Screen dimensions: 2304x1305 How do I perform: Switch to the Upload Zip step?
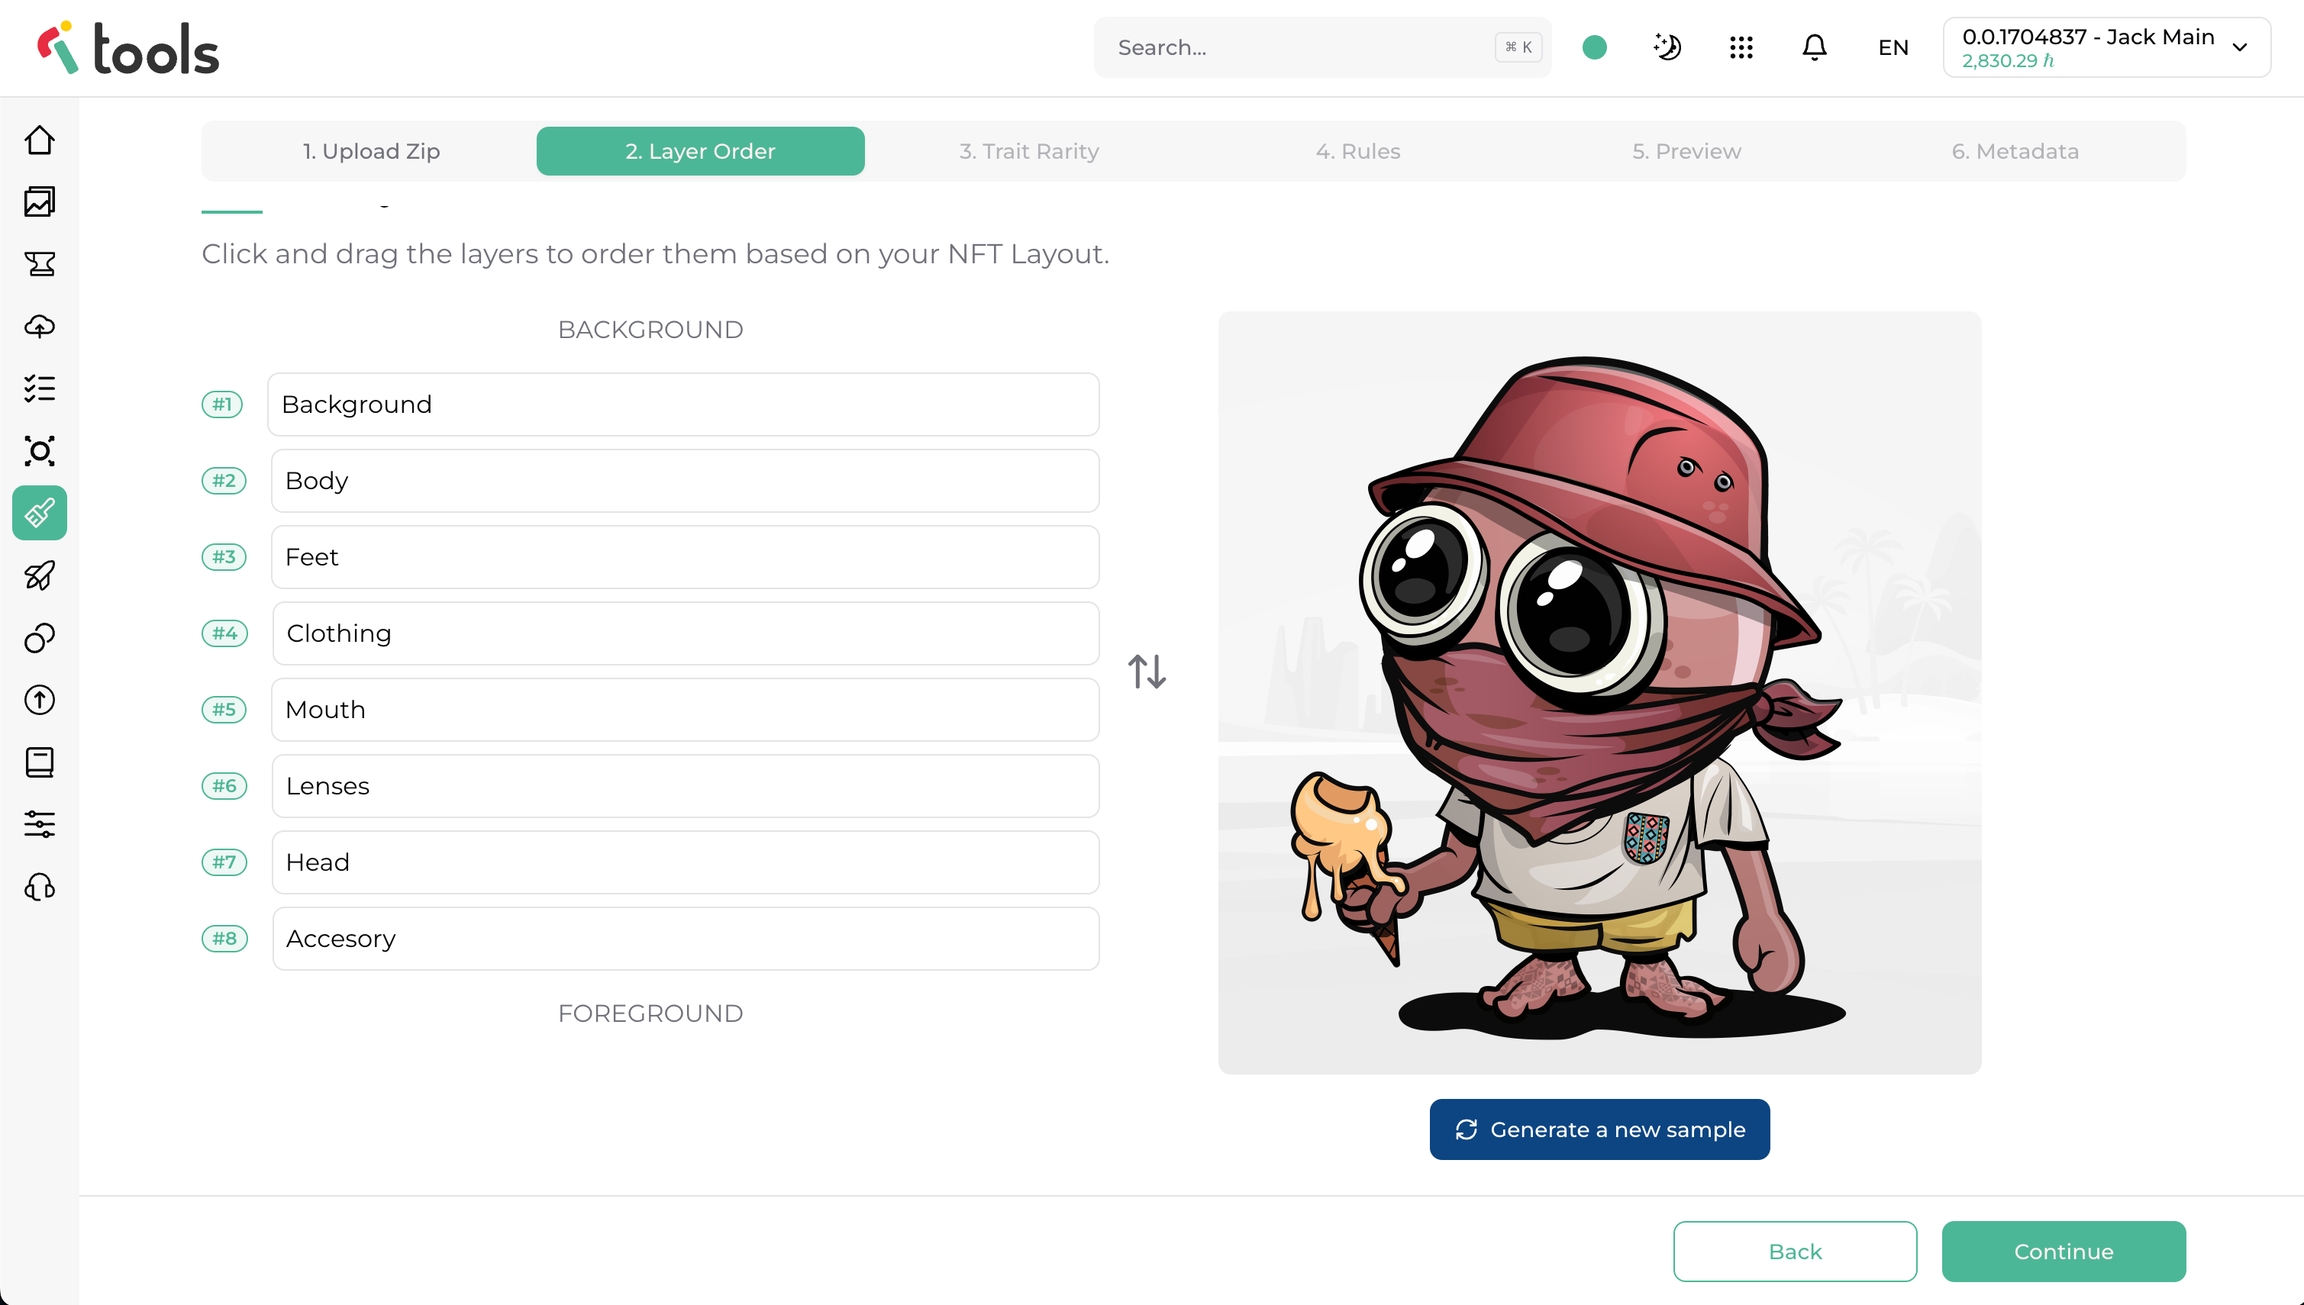point(371,151)
